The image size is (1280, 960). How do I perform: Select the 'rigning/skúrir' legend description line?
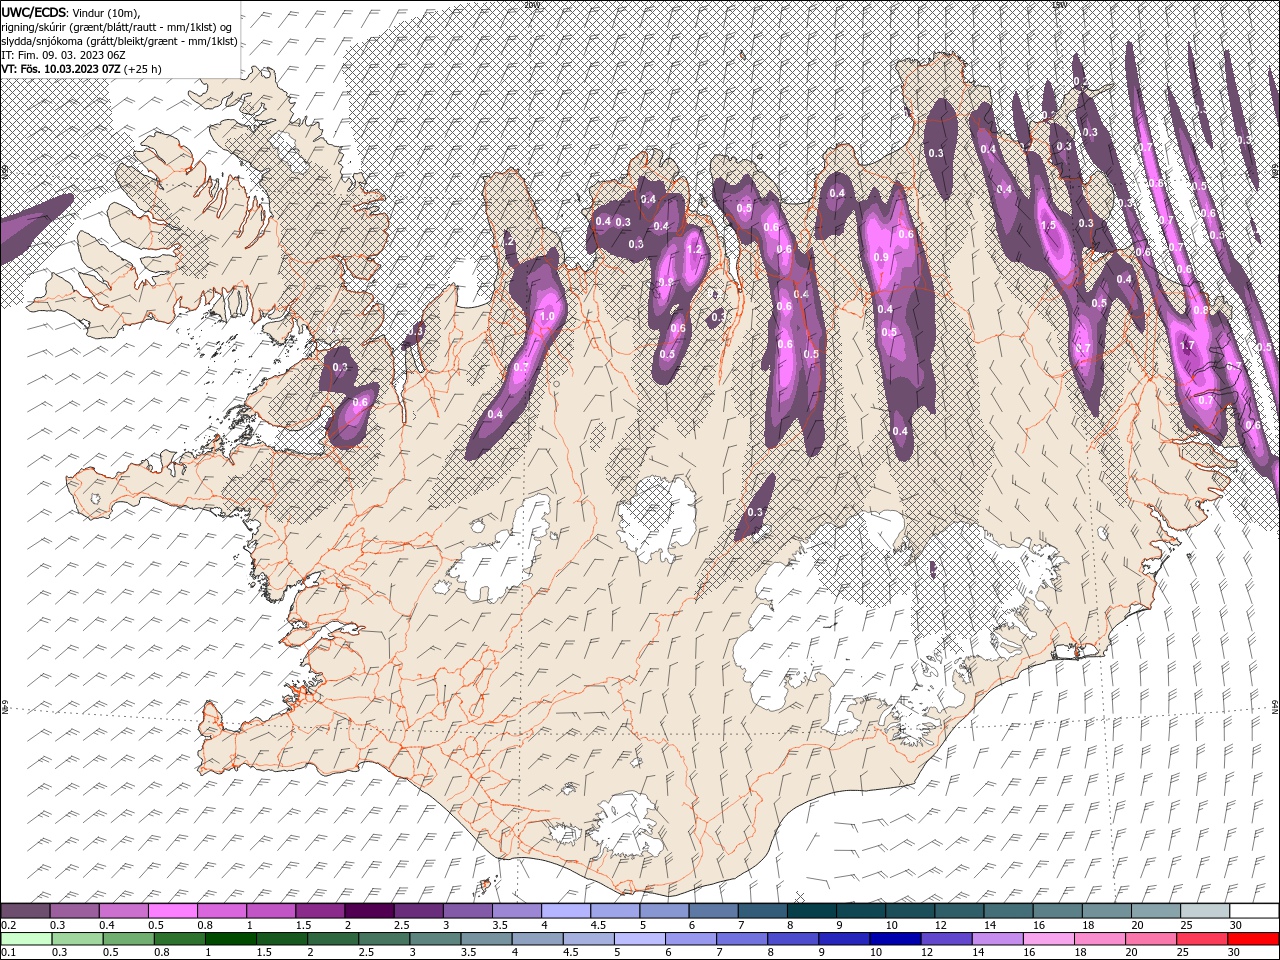(118, 27)
